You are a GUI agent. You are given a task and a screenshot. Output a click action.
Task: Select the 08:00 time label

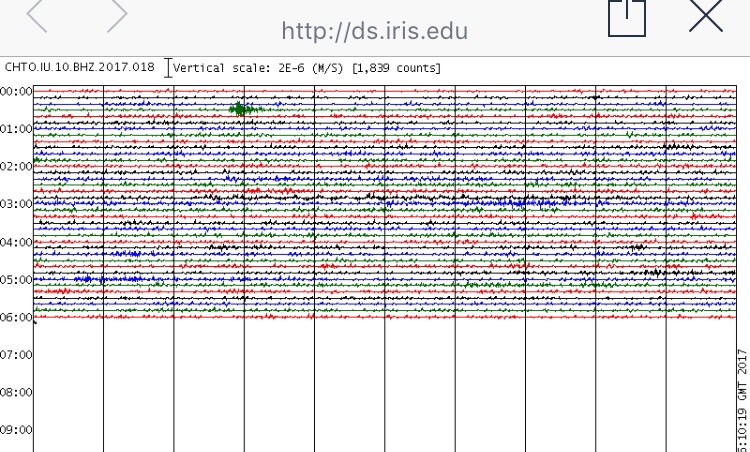tap(16, 392)
